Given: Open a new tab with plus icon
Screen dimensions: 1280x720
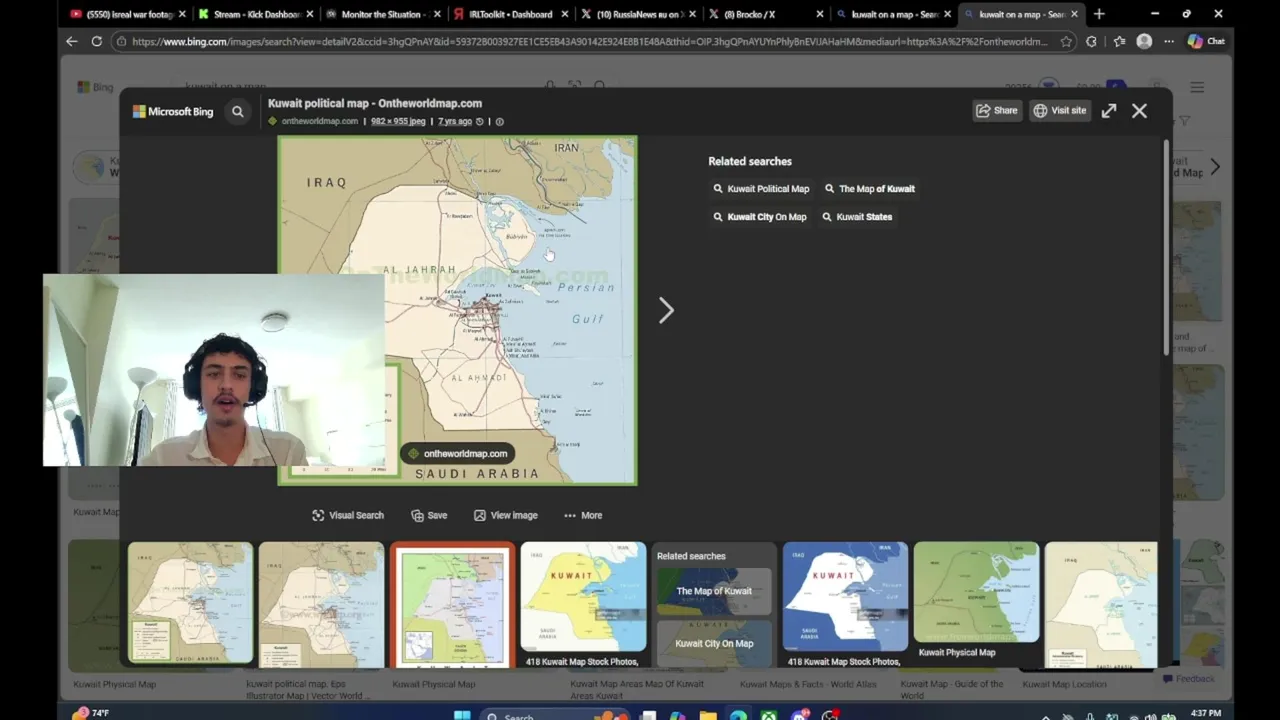Looking at the screenshot, I should (1099, 14).
